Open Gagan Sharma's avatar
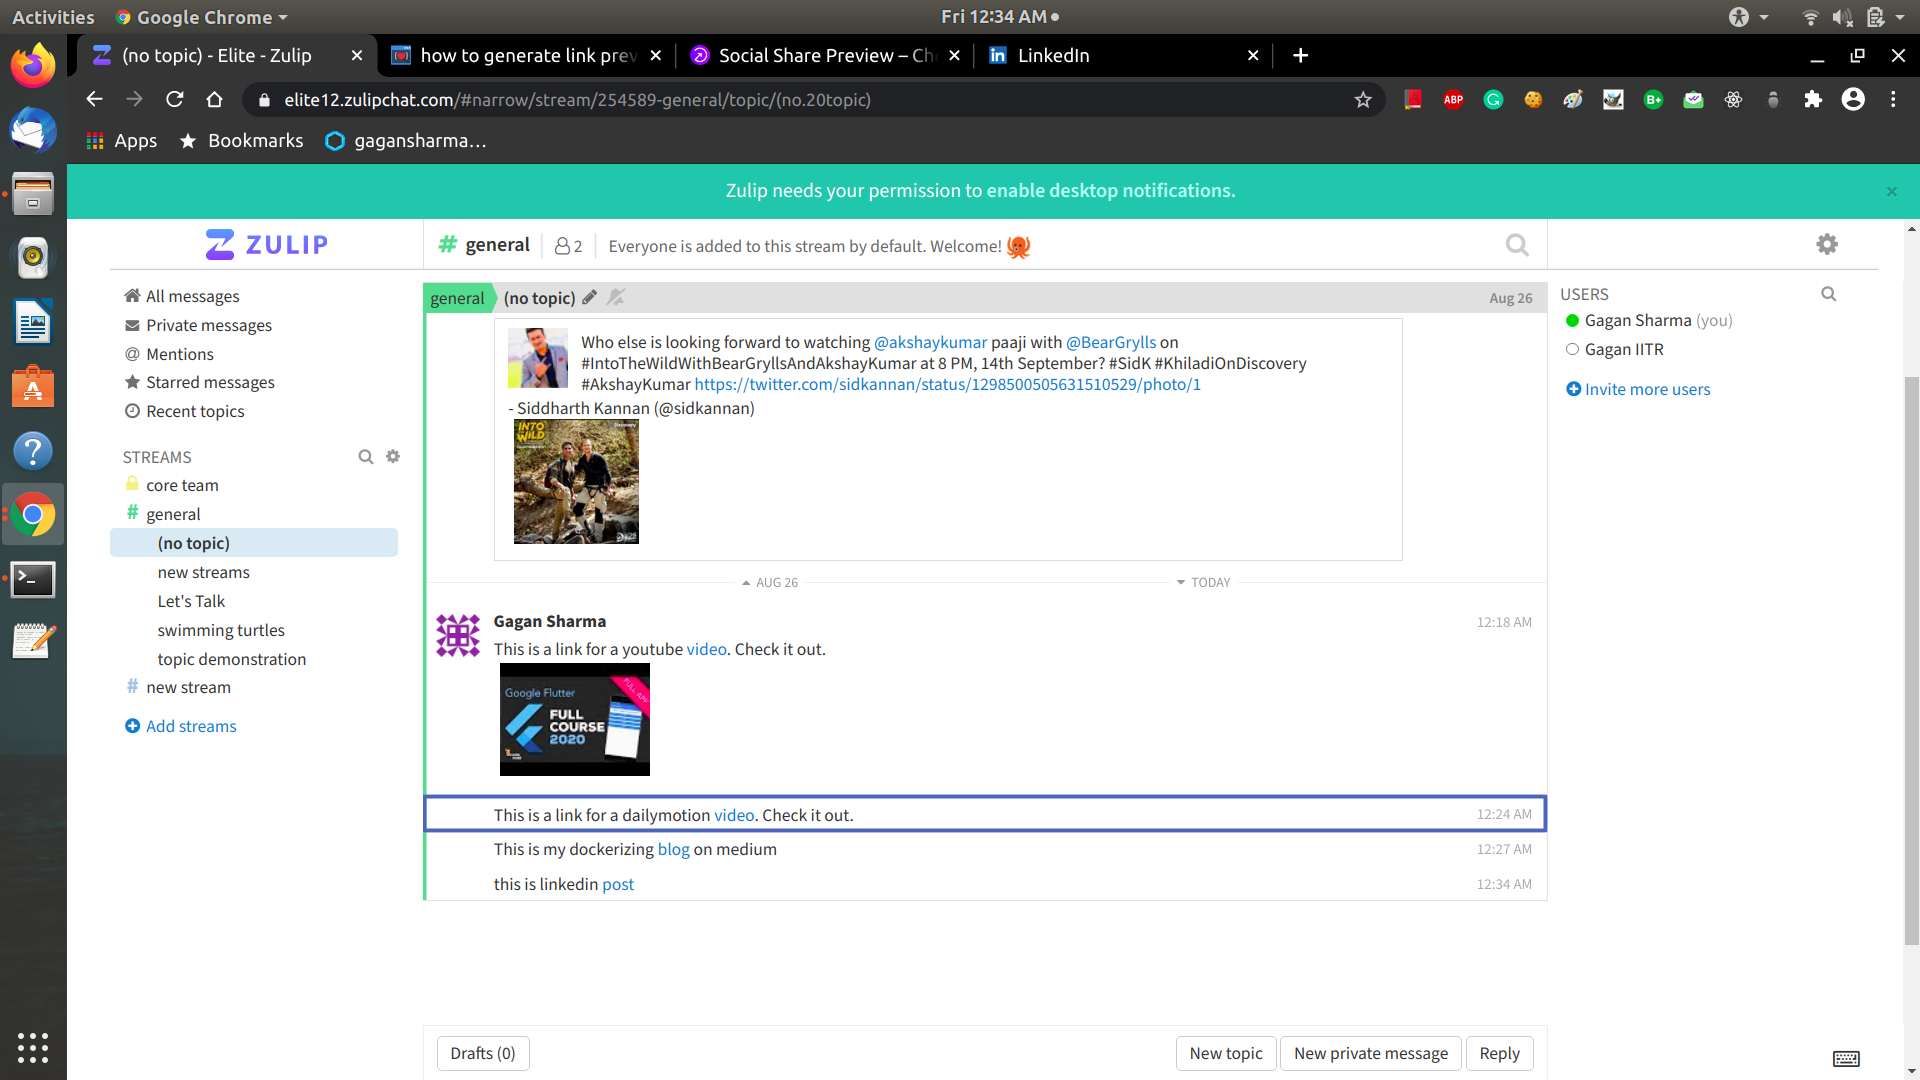 tap(458, 635)
